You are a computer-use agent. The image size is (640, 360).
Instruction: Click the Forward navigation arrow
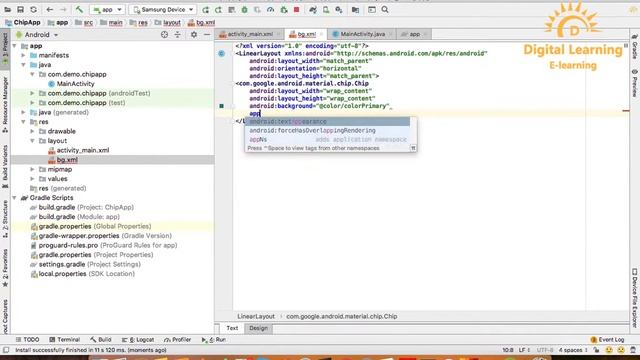pyautogui.click(x=63, y=9)
